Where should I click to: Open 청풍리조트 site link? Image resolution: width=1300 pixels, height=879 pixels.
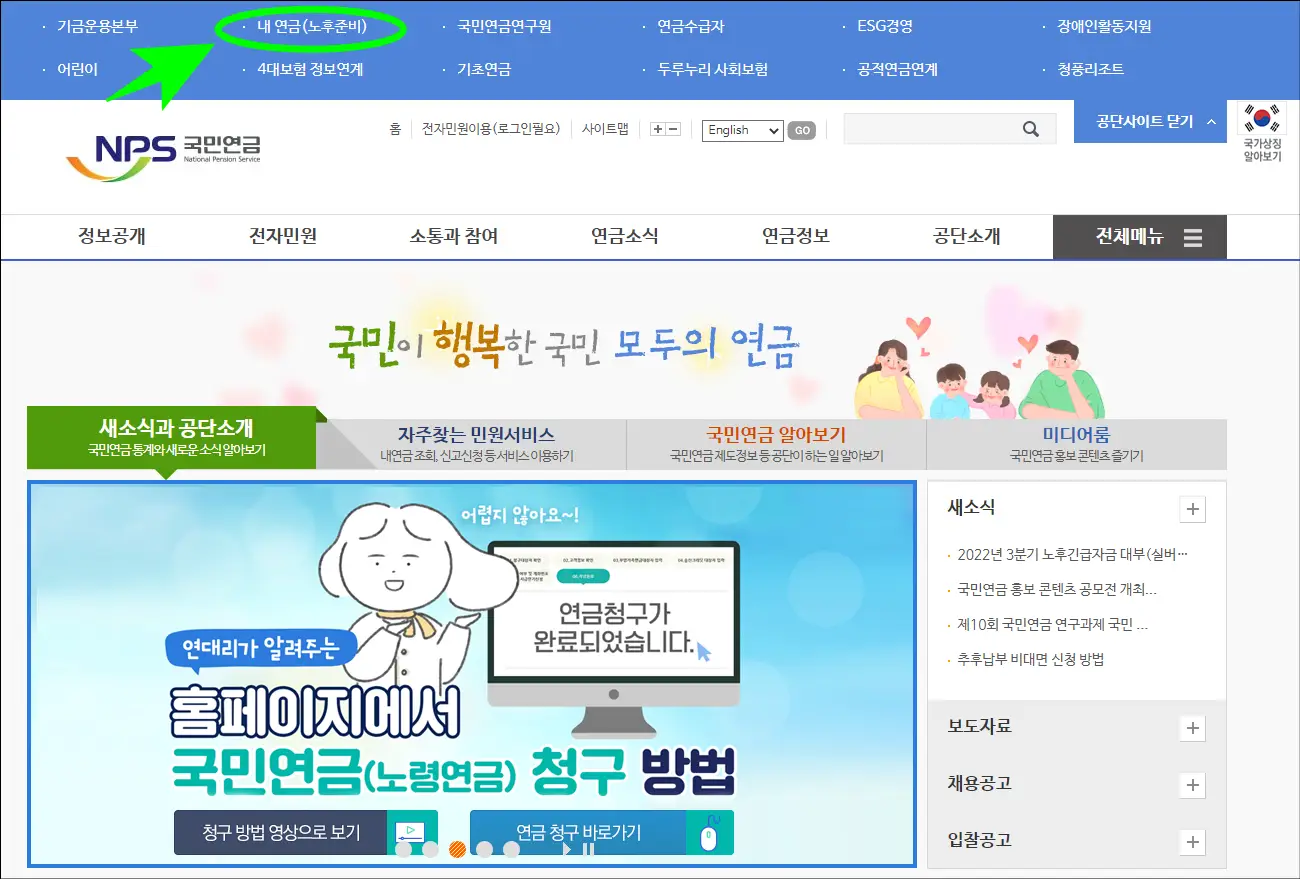tap(1090, 69)
